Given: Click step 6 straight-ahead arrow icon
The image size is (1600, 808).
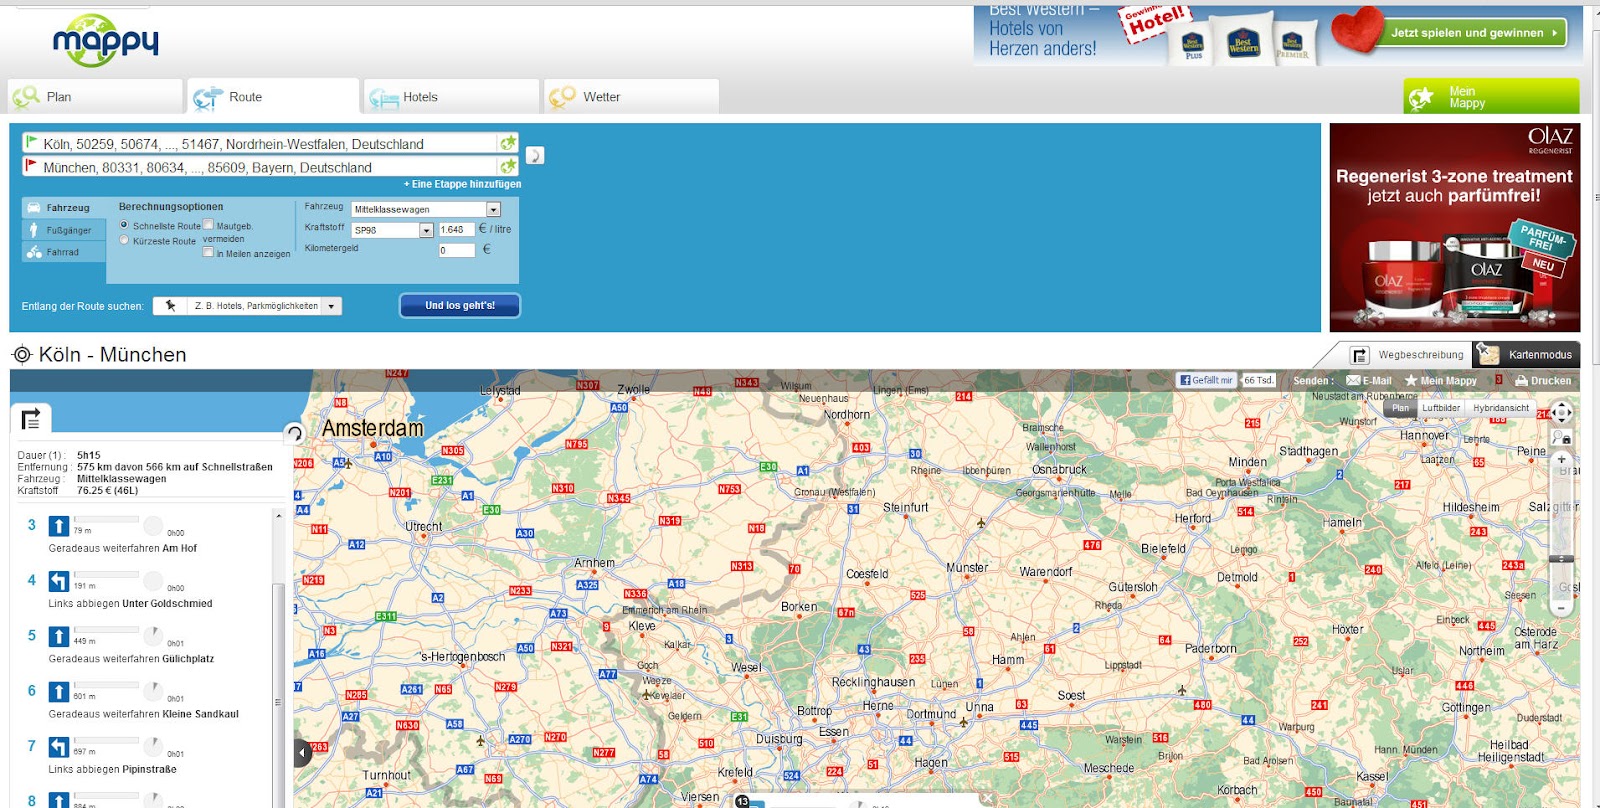Looking at the screenshot, I should click(x=59, y=692).
